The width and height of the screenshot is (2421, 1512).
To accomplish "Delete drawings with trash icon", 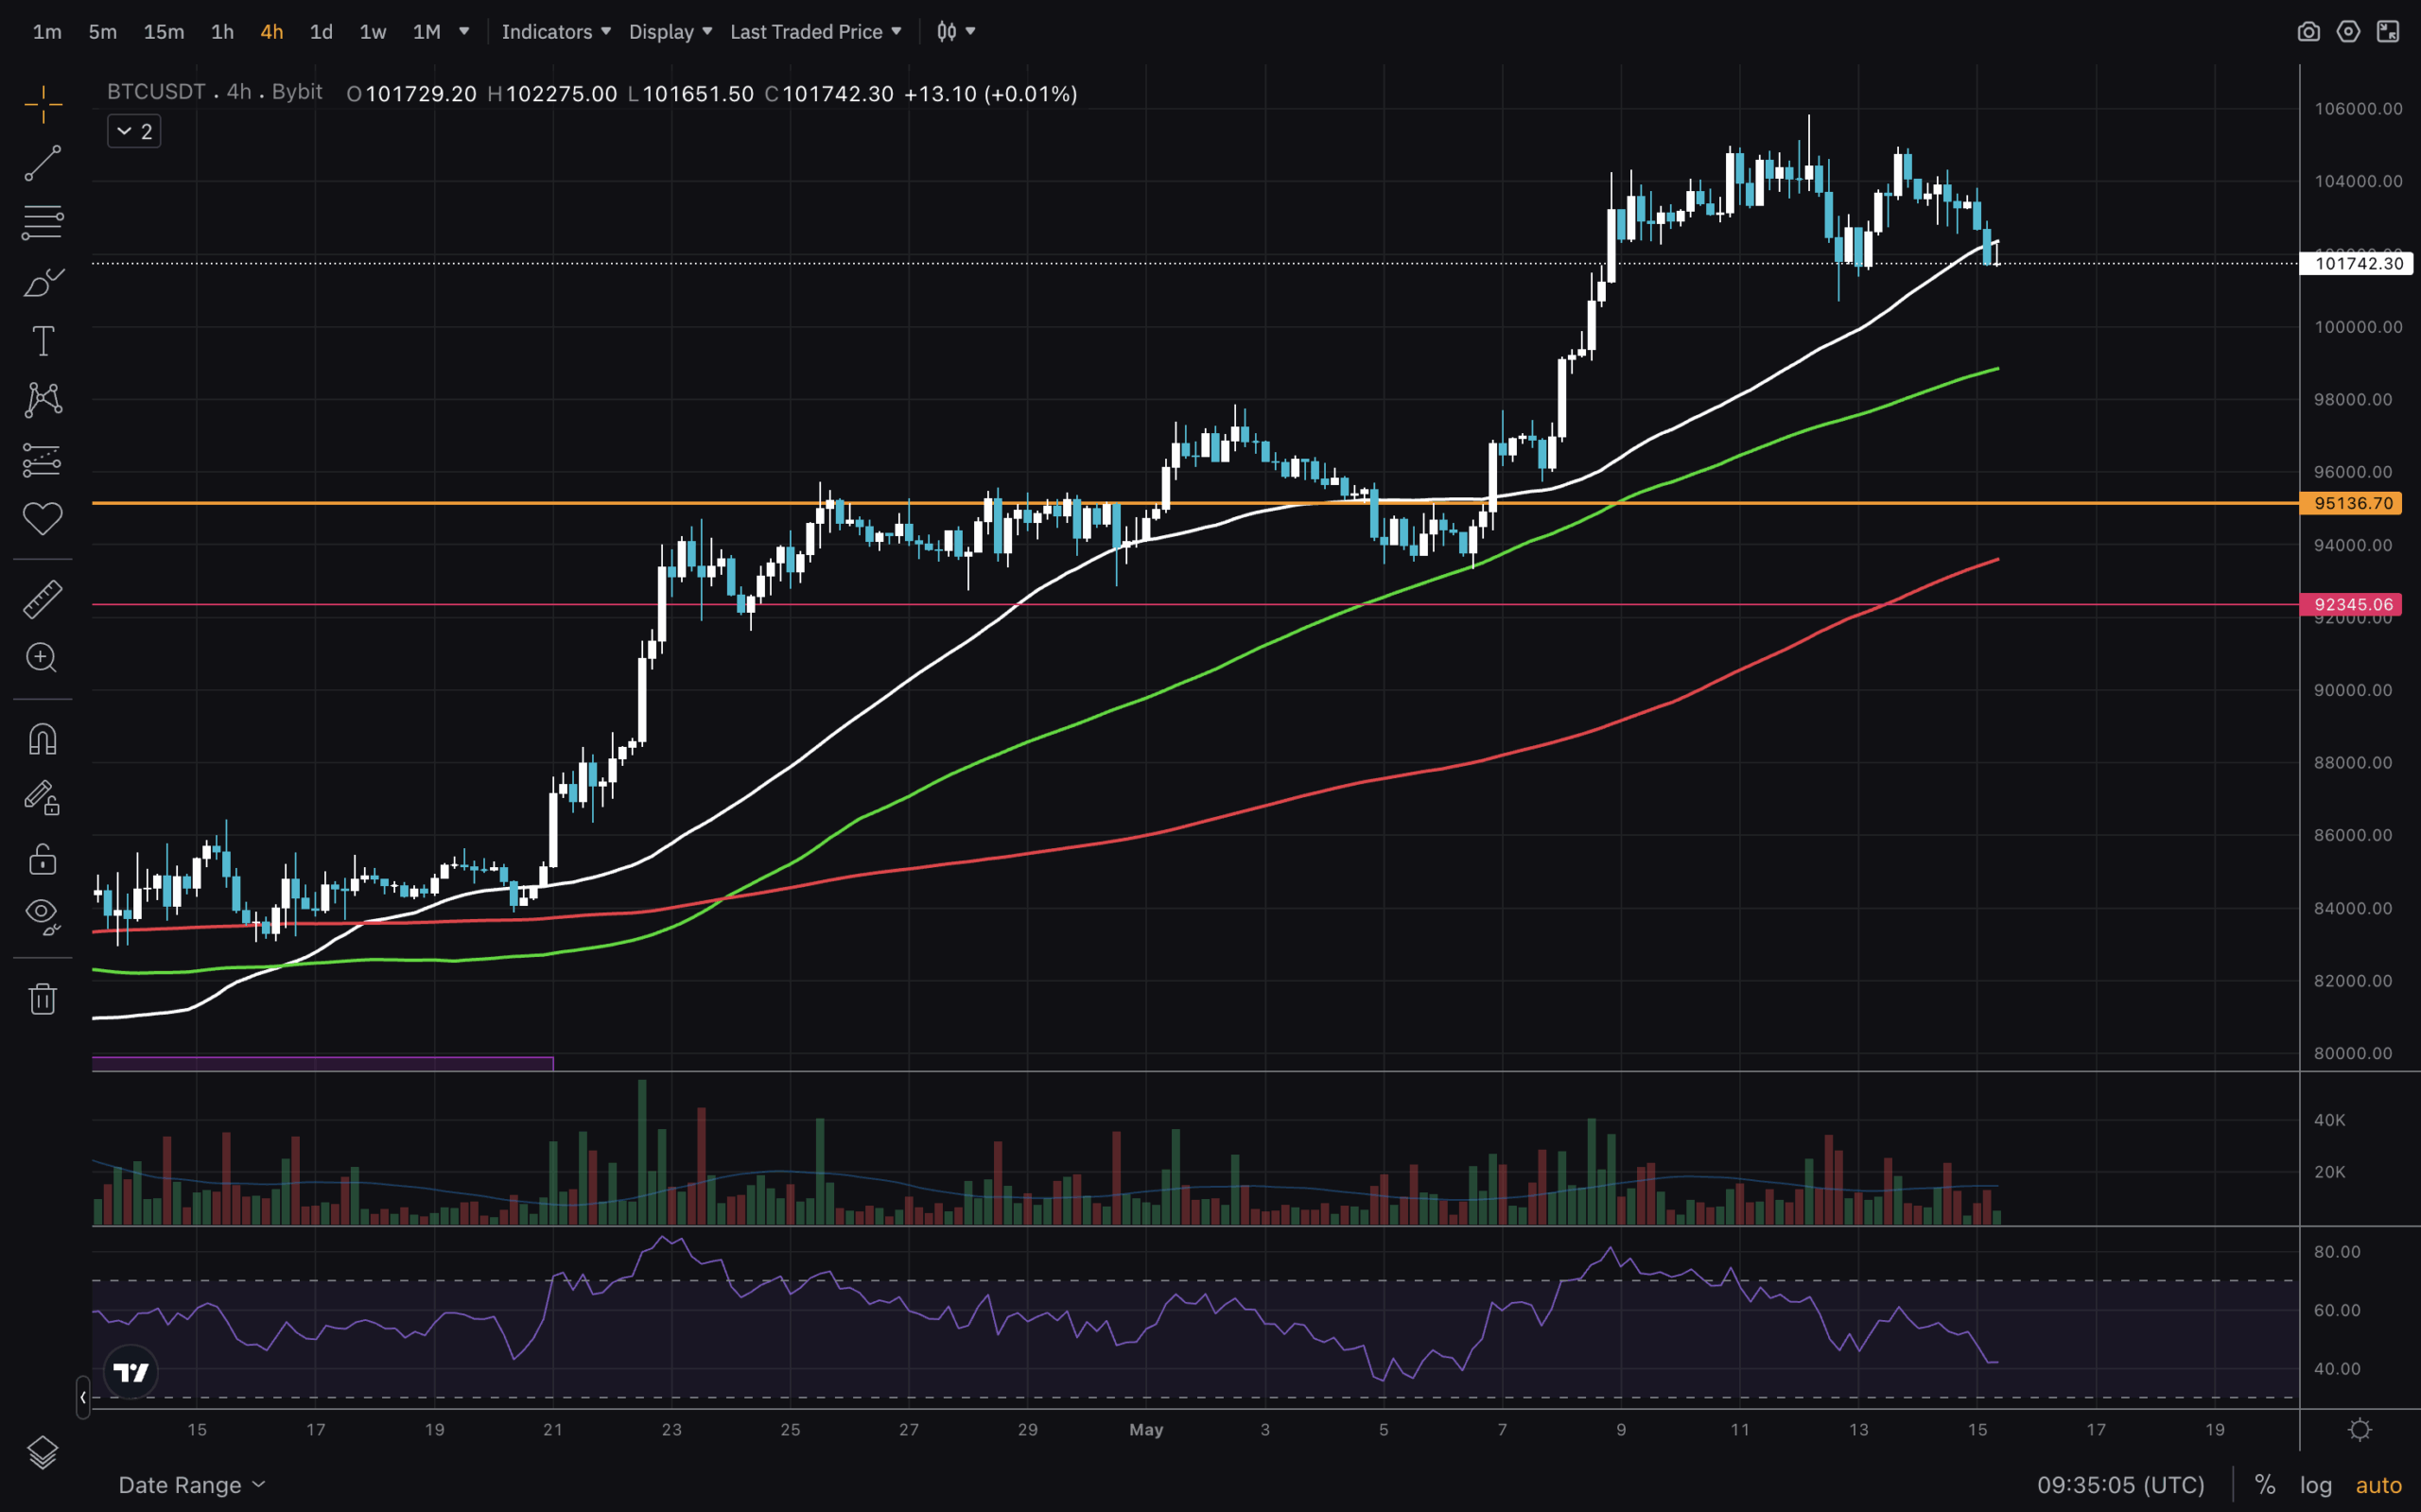I will [x=43, y=998].
